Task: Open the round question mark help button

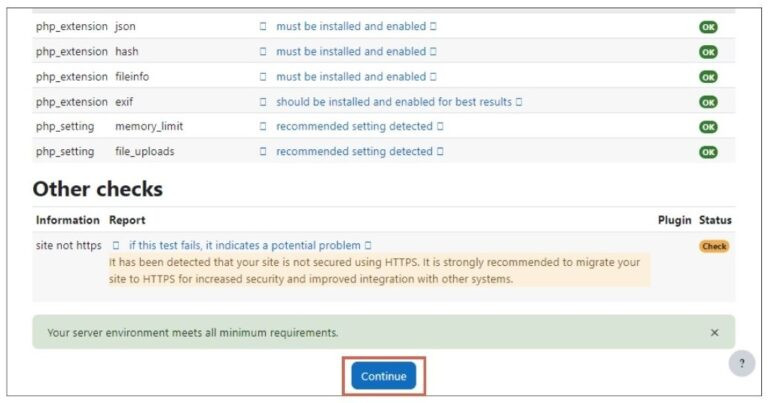Action: coord(741,364)
